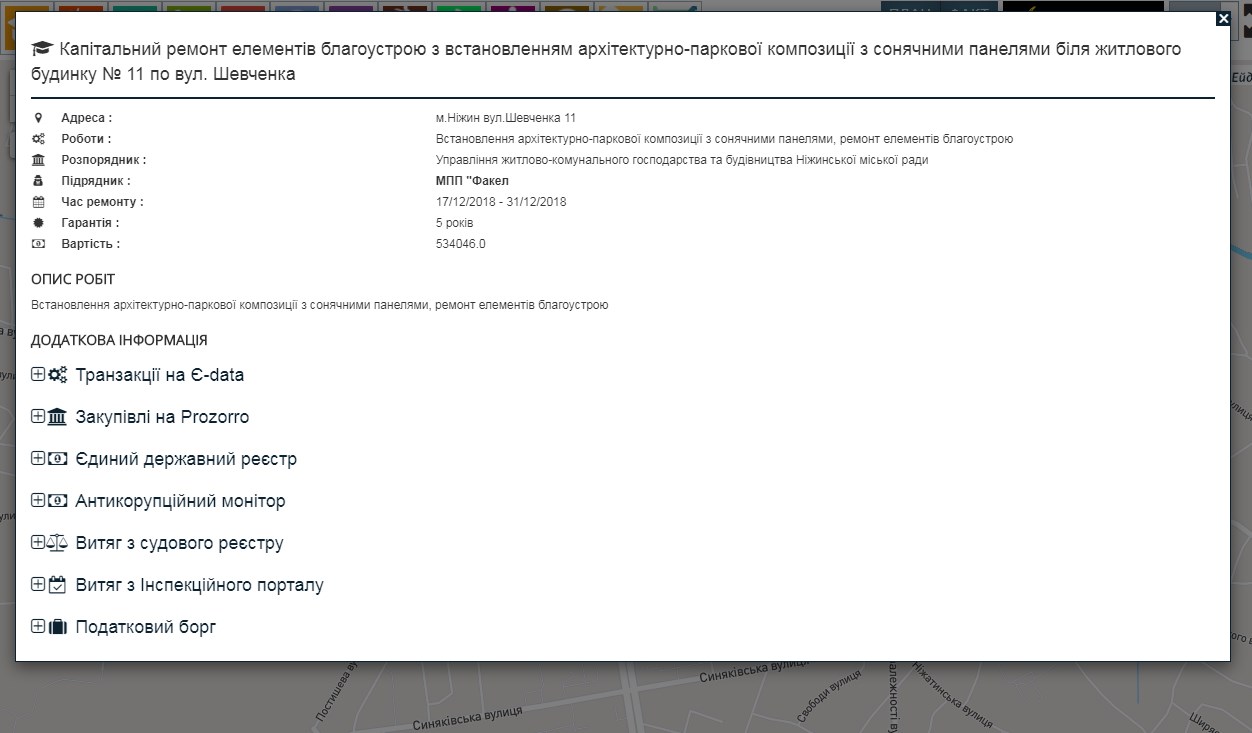The image size is (1252, 733).
Task: Click the Адреса : label
Action: point(86,118)
